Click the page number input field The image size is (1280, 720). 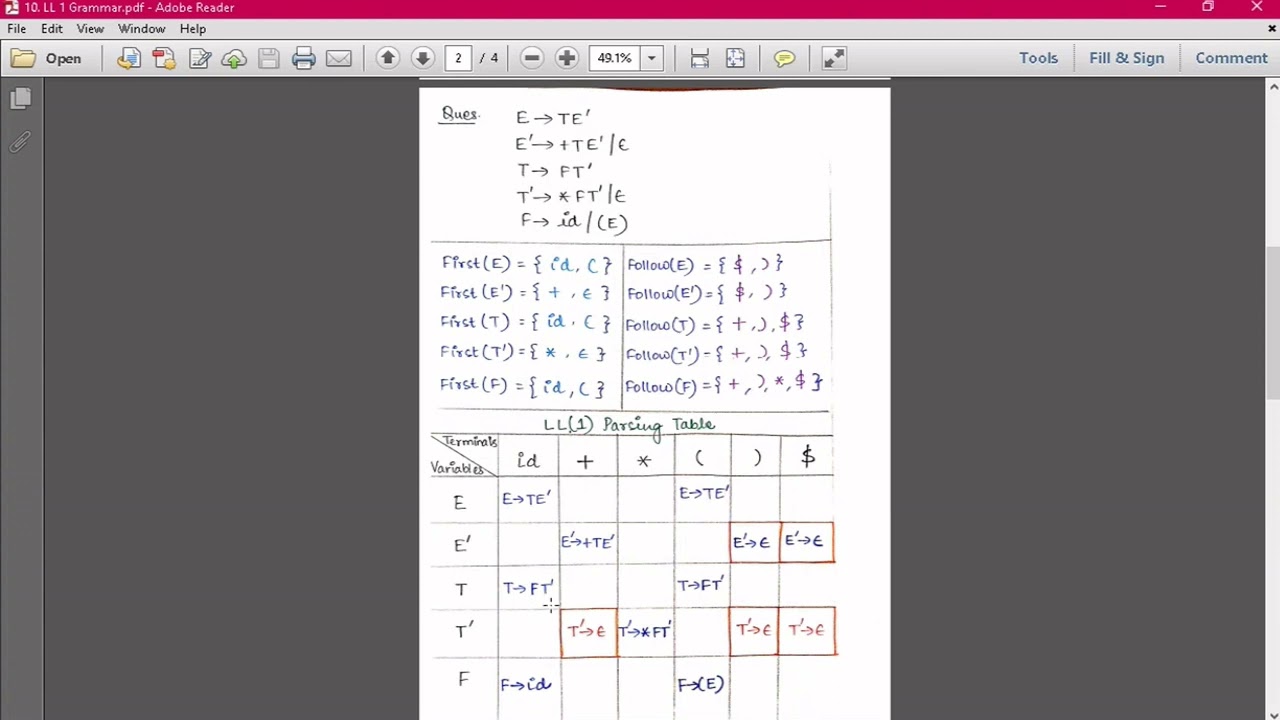coord(458,58)
